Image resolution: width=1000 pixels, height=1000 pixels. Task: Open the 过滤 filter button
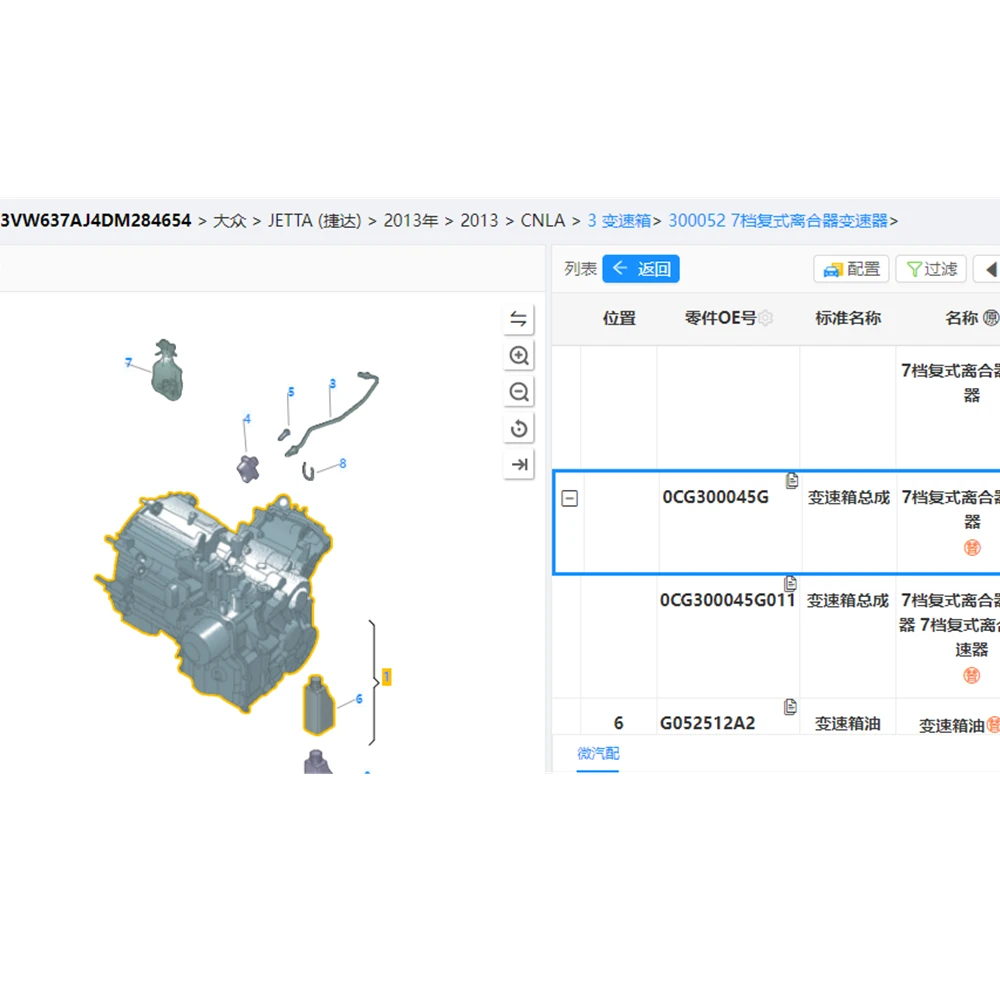point(931,269)
